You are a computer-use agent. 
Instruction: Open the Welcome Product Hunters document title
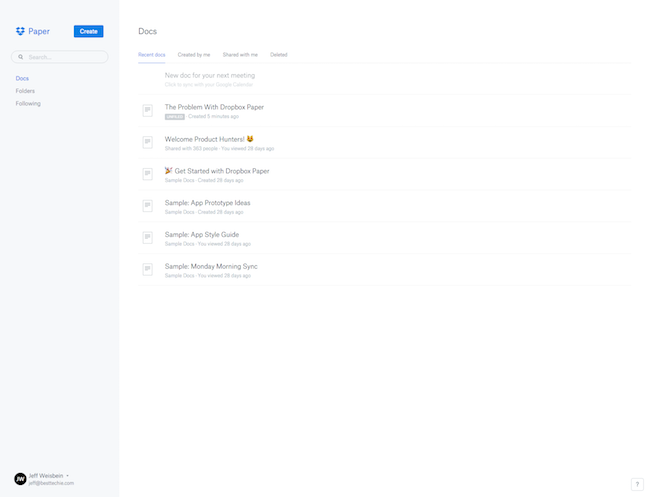click(x=205, y=139)
